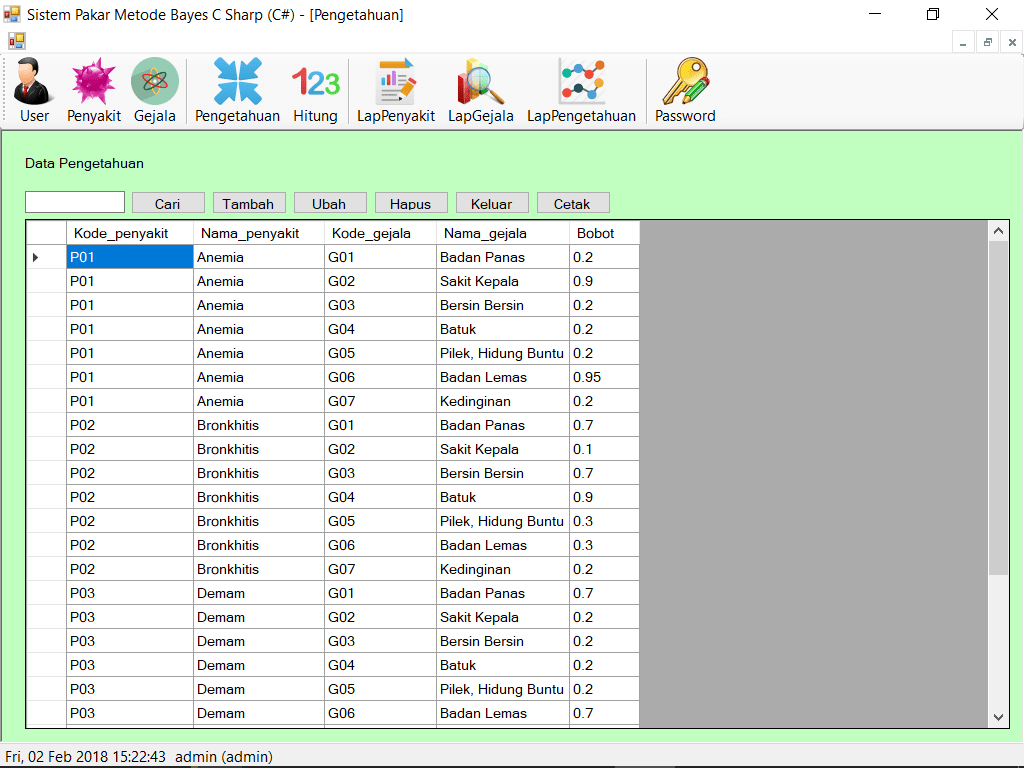
Task: Open the User toolbar icon
Action: (34, 83)
